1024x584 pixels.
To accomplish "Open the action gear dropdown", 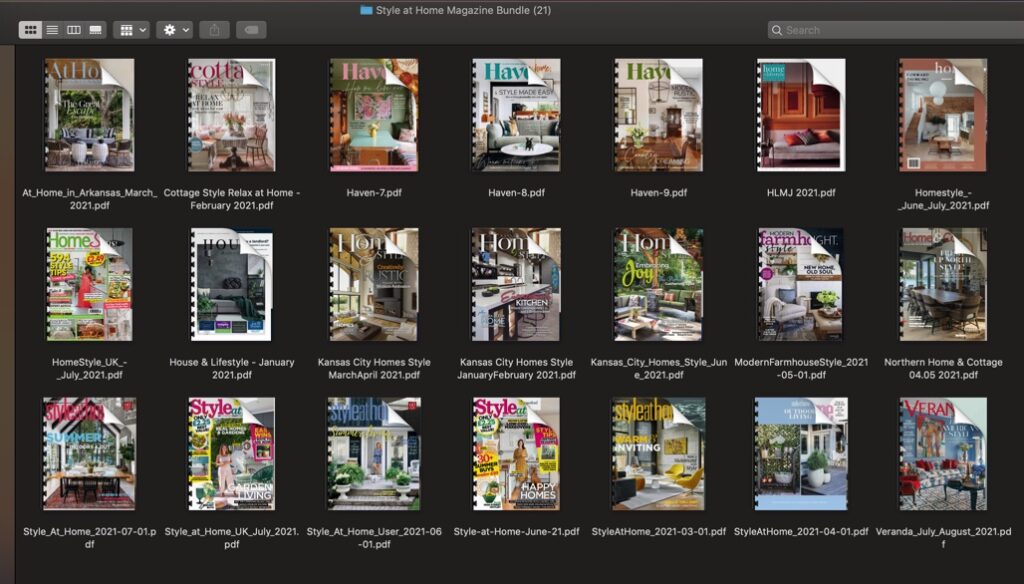I will tap(167, 29).
